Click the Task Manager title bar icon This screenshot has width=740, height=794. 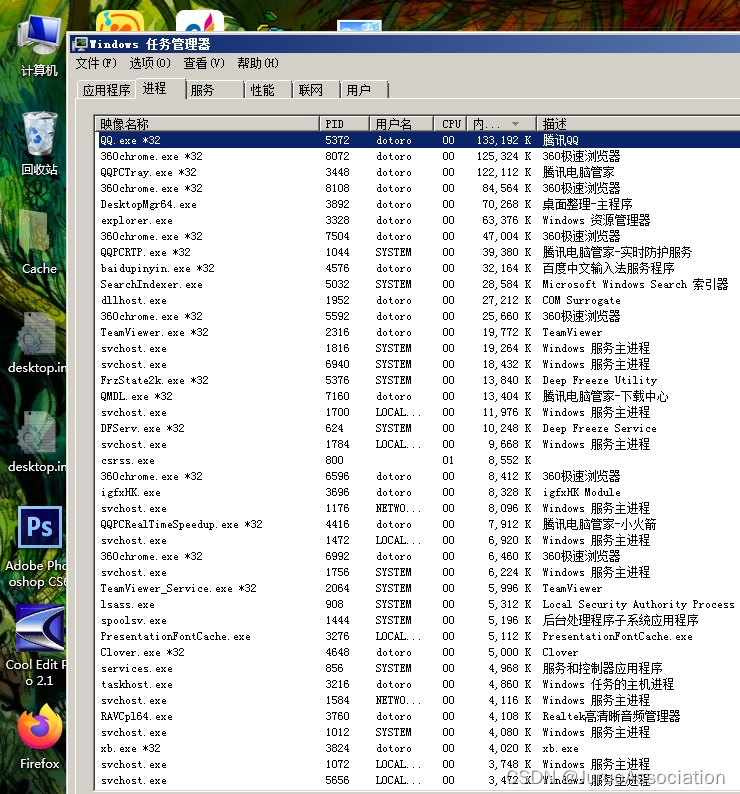[x=80, y=44]
